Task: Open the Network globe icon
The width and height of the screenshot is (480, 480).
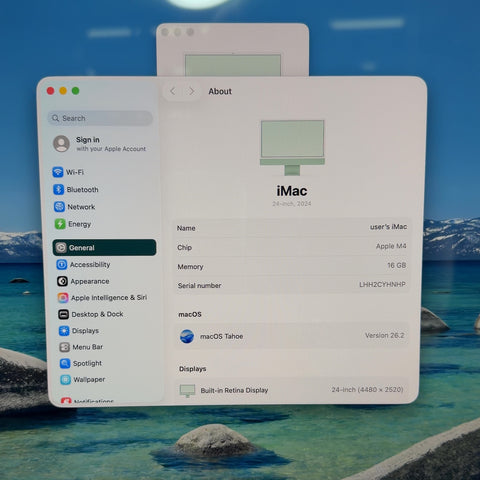Action: [59, 207]
